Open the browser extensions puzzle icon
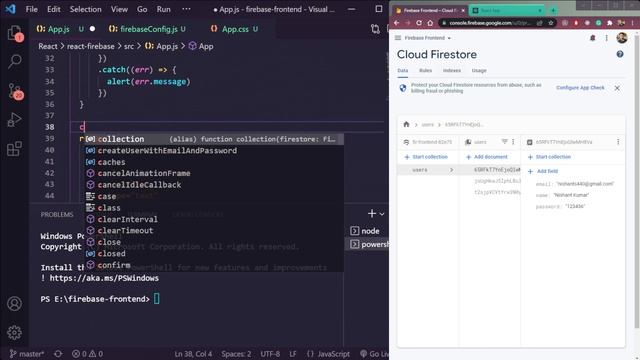Image resolution: width=640 pixels, height=360 pixels. (x=610, y=23)
